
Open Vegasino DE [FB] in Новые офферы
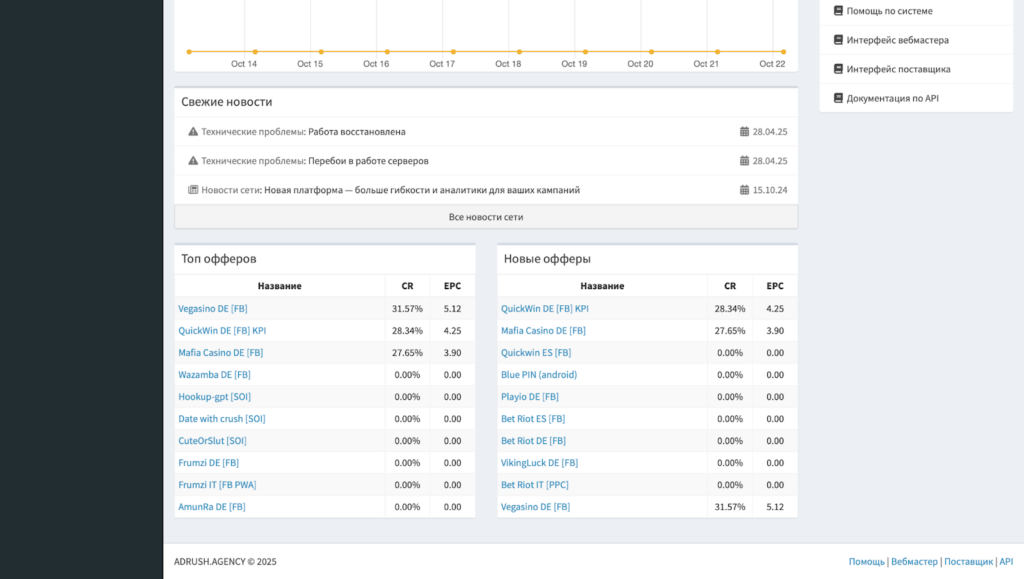pyautogui.click(x=536, y=507)
